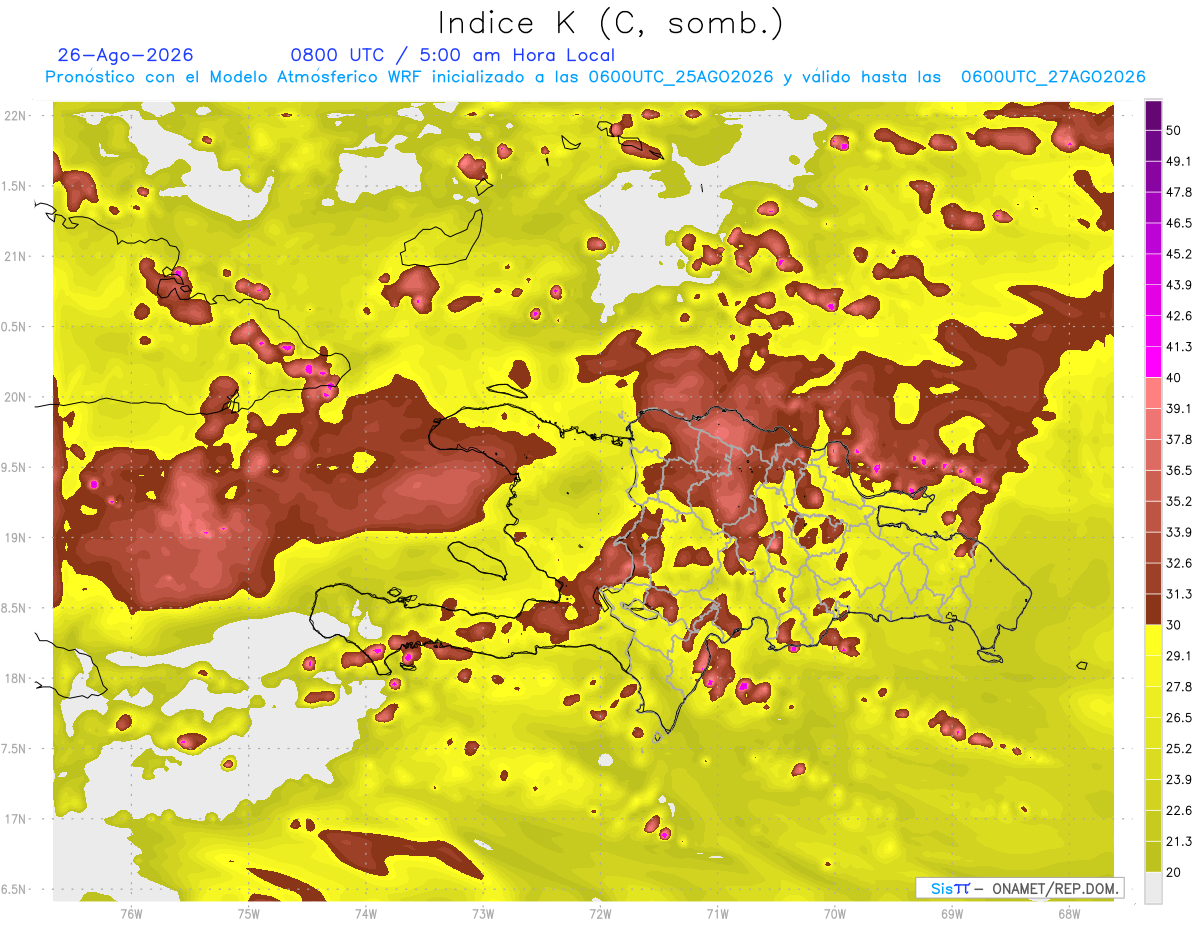
Task: Click the time label "0800 UTC / 5:00 am Hora Local"
Action: click(x=453, y=55)
